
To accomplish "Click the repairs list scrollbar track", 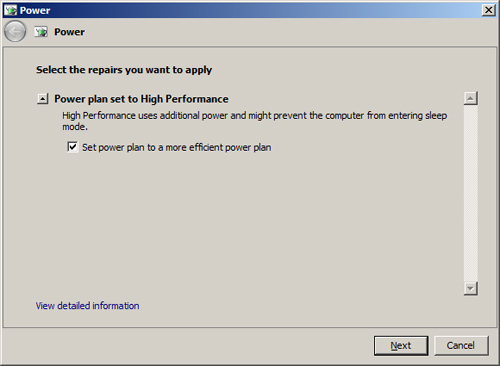I will click(x=470, y=193).
